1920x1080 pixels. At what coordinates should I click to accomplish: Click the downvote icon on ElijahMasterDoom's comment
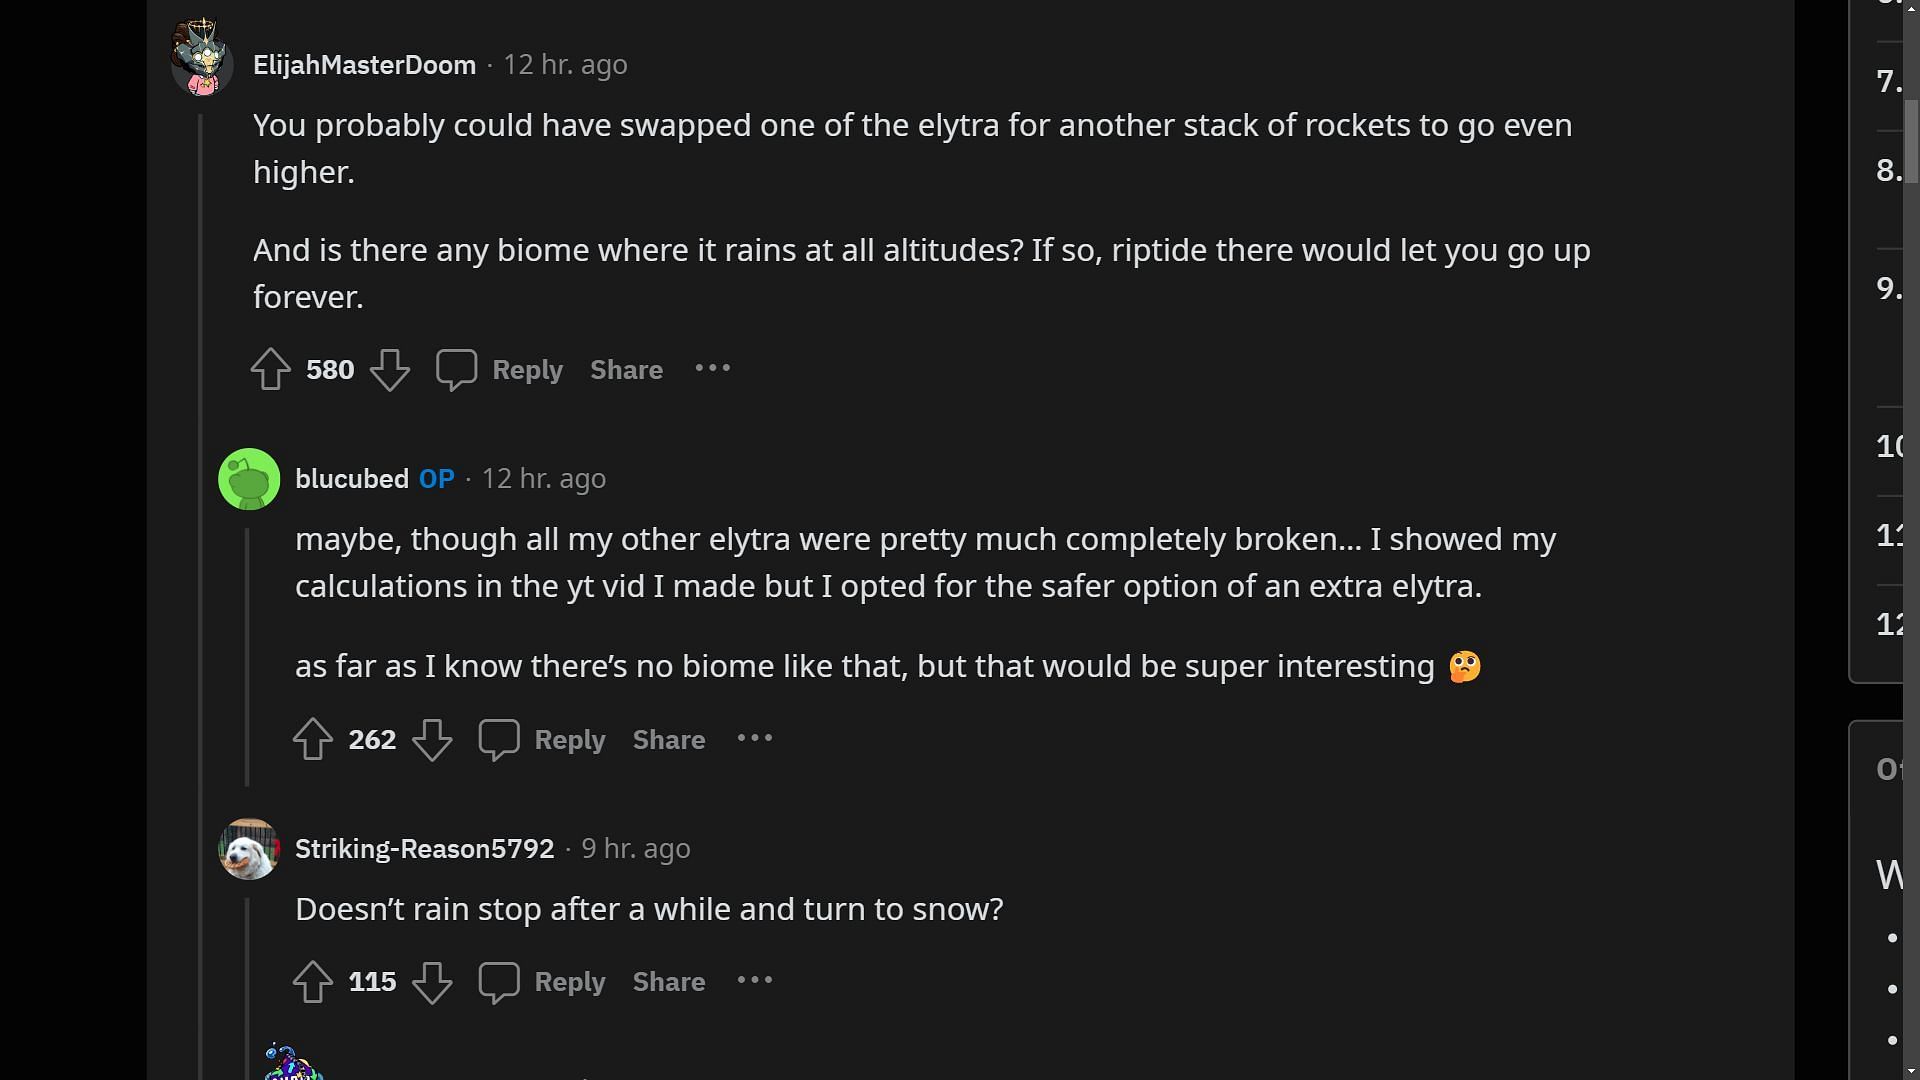pos(390,369)
